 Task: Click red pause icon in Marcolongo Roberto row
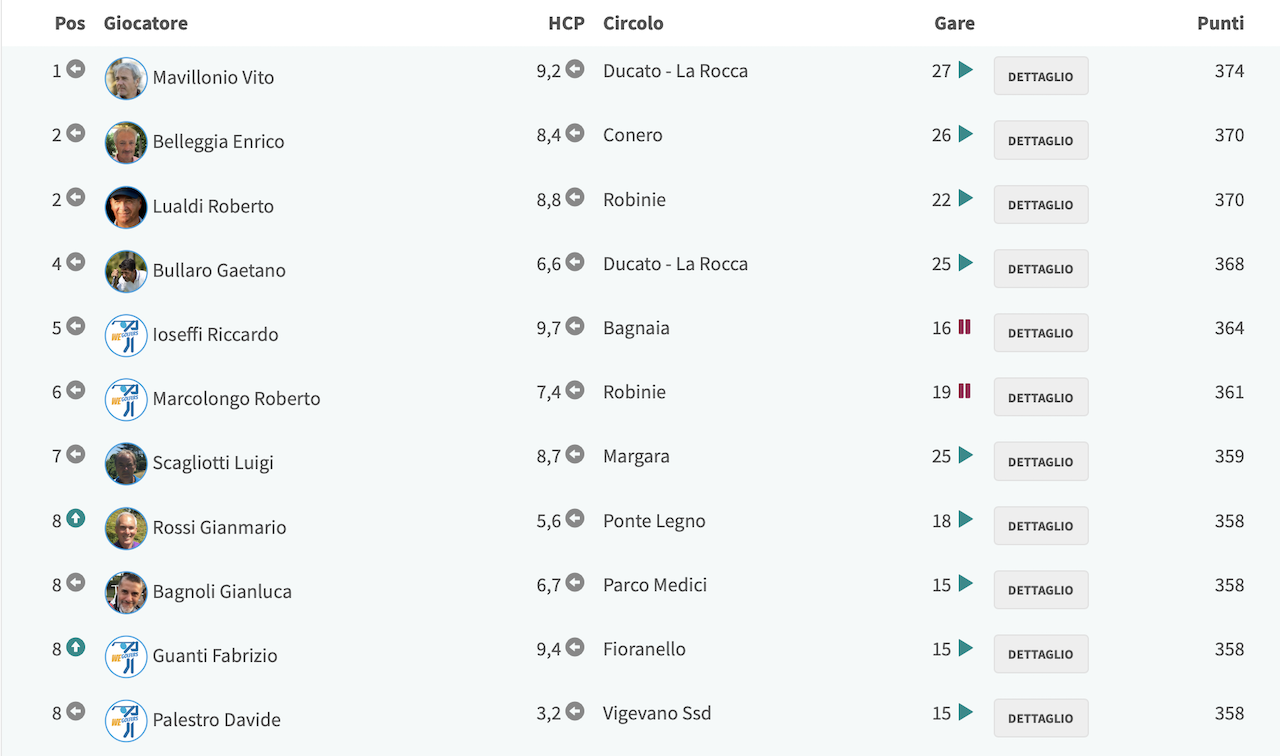965,391
